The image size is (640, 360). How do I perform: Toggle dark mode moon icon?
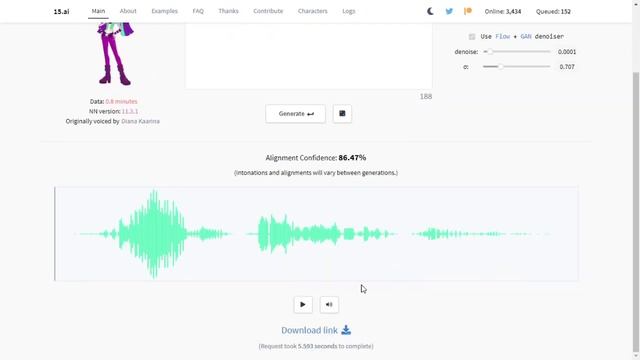[x=430, y=11]
